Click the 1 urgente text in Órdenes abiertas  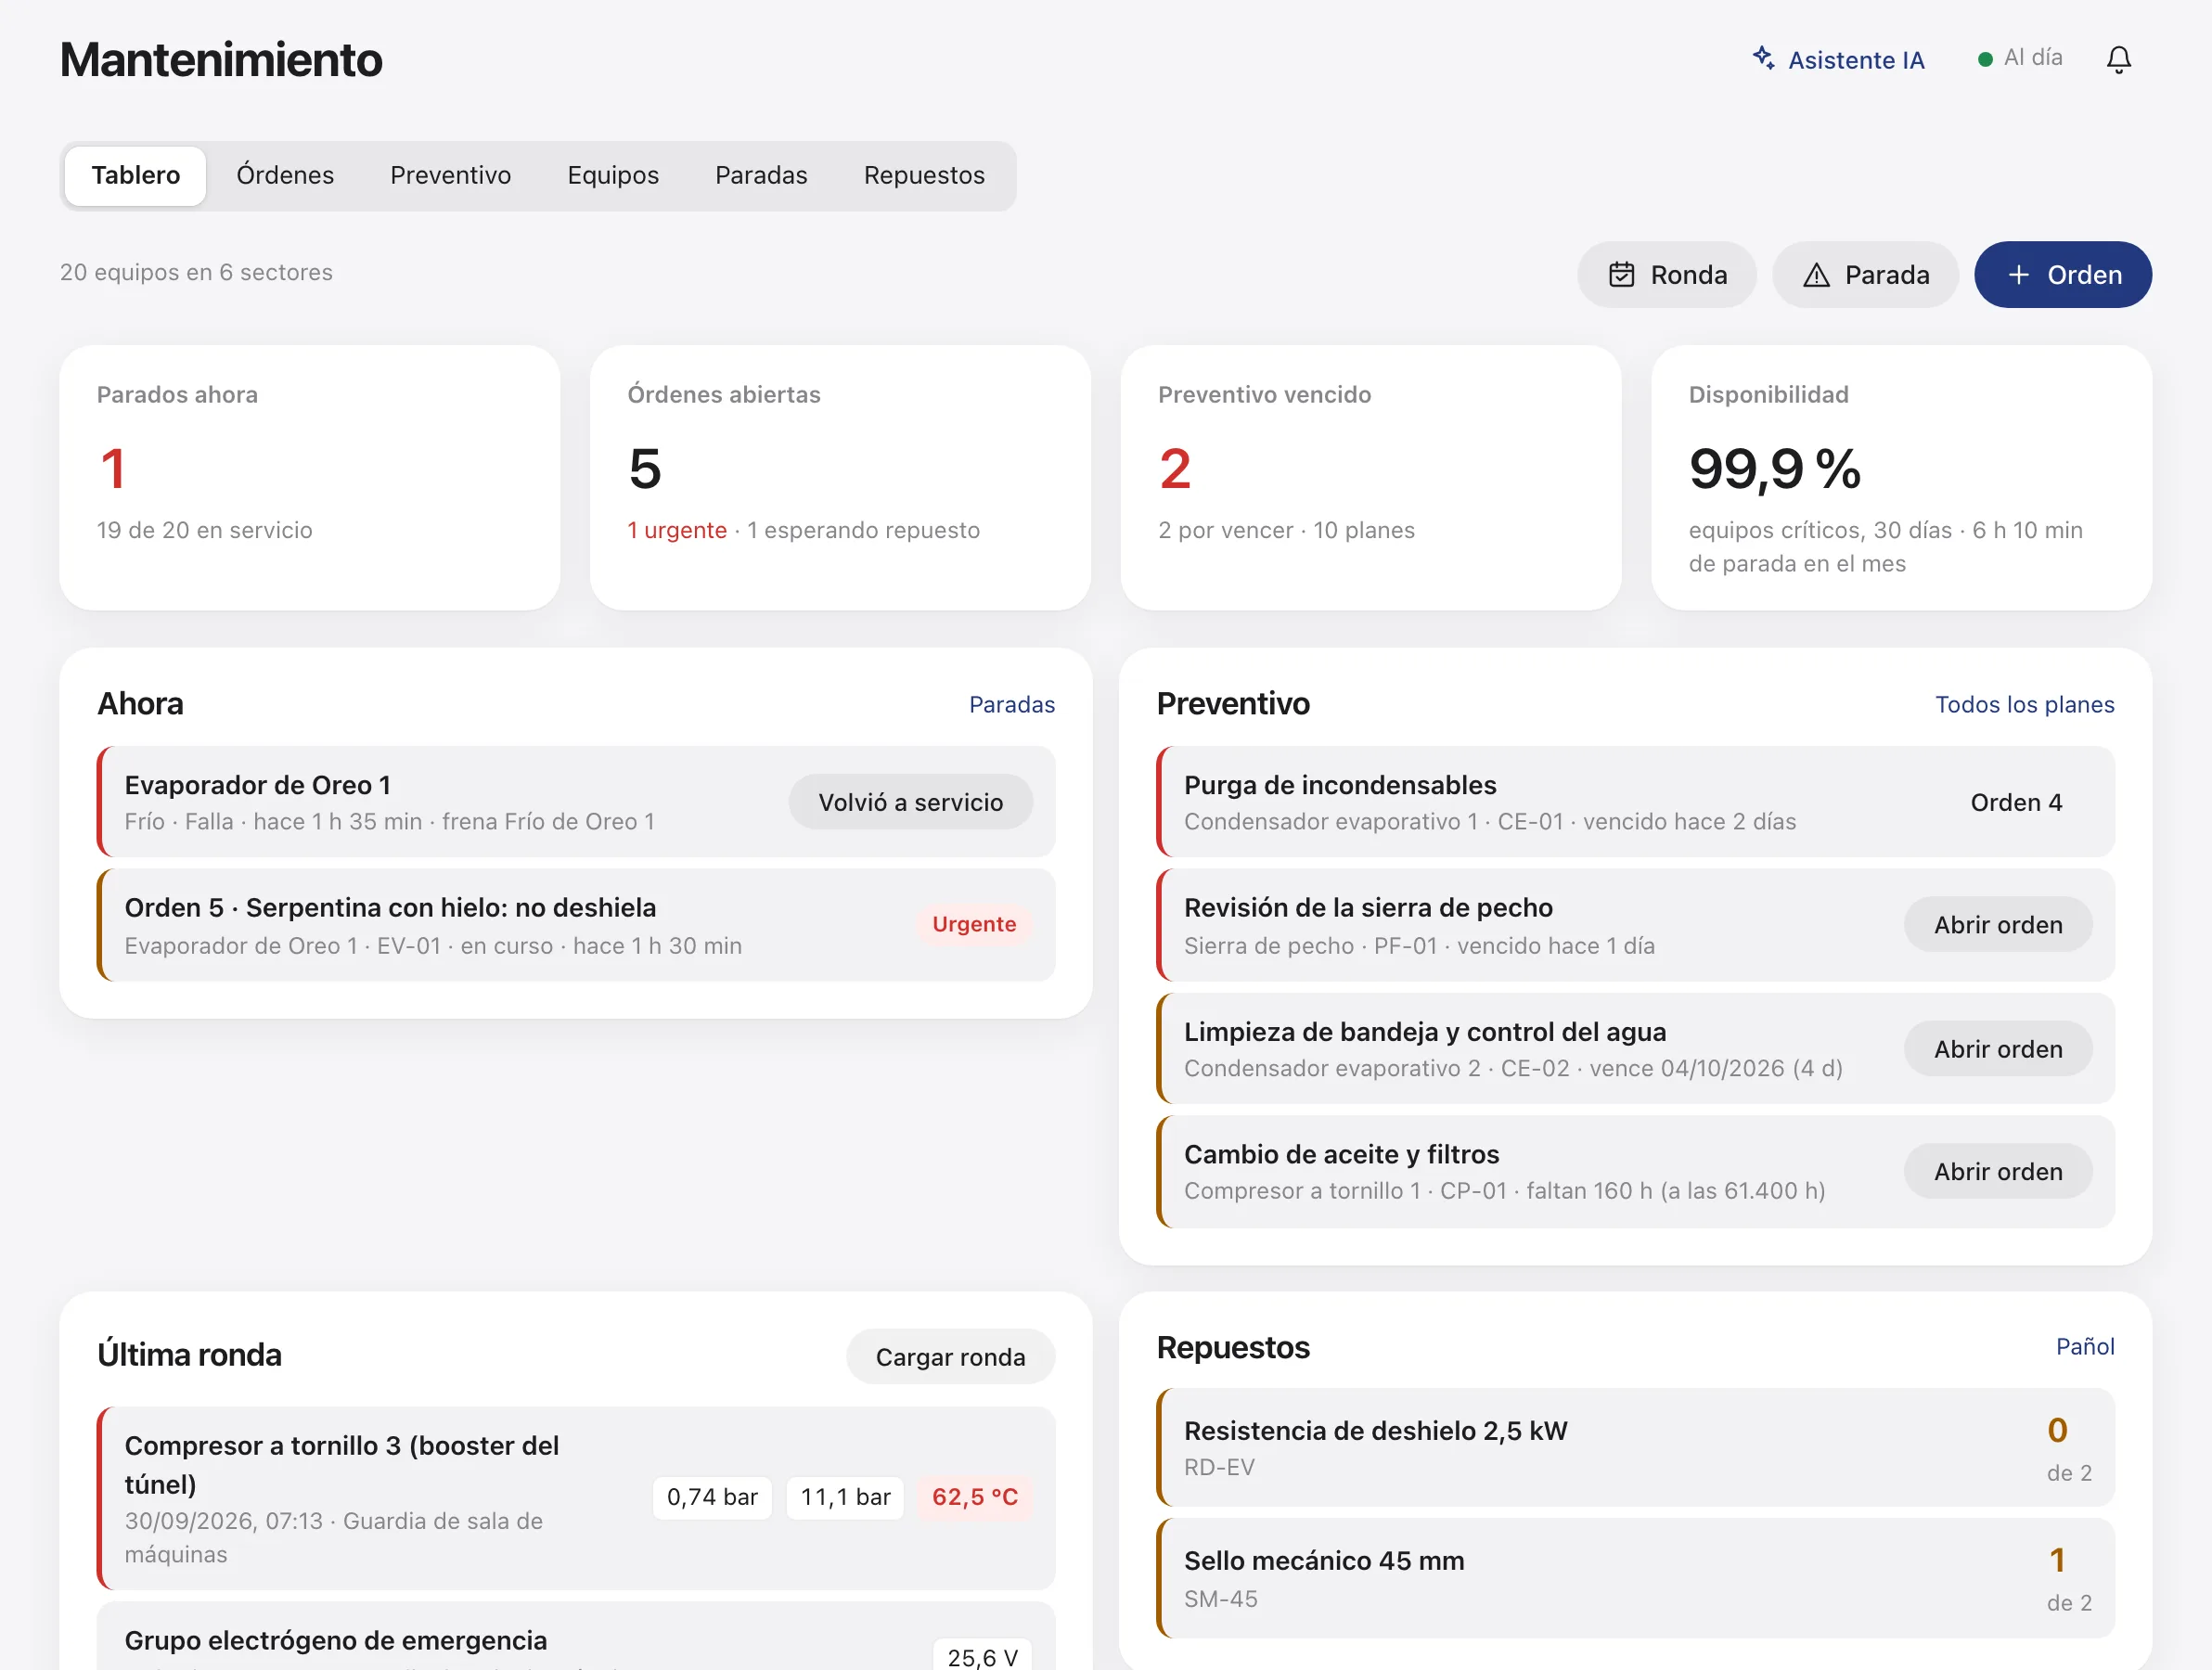pos(677,530)
